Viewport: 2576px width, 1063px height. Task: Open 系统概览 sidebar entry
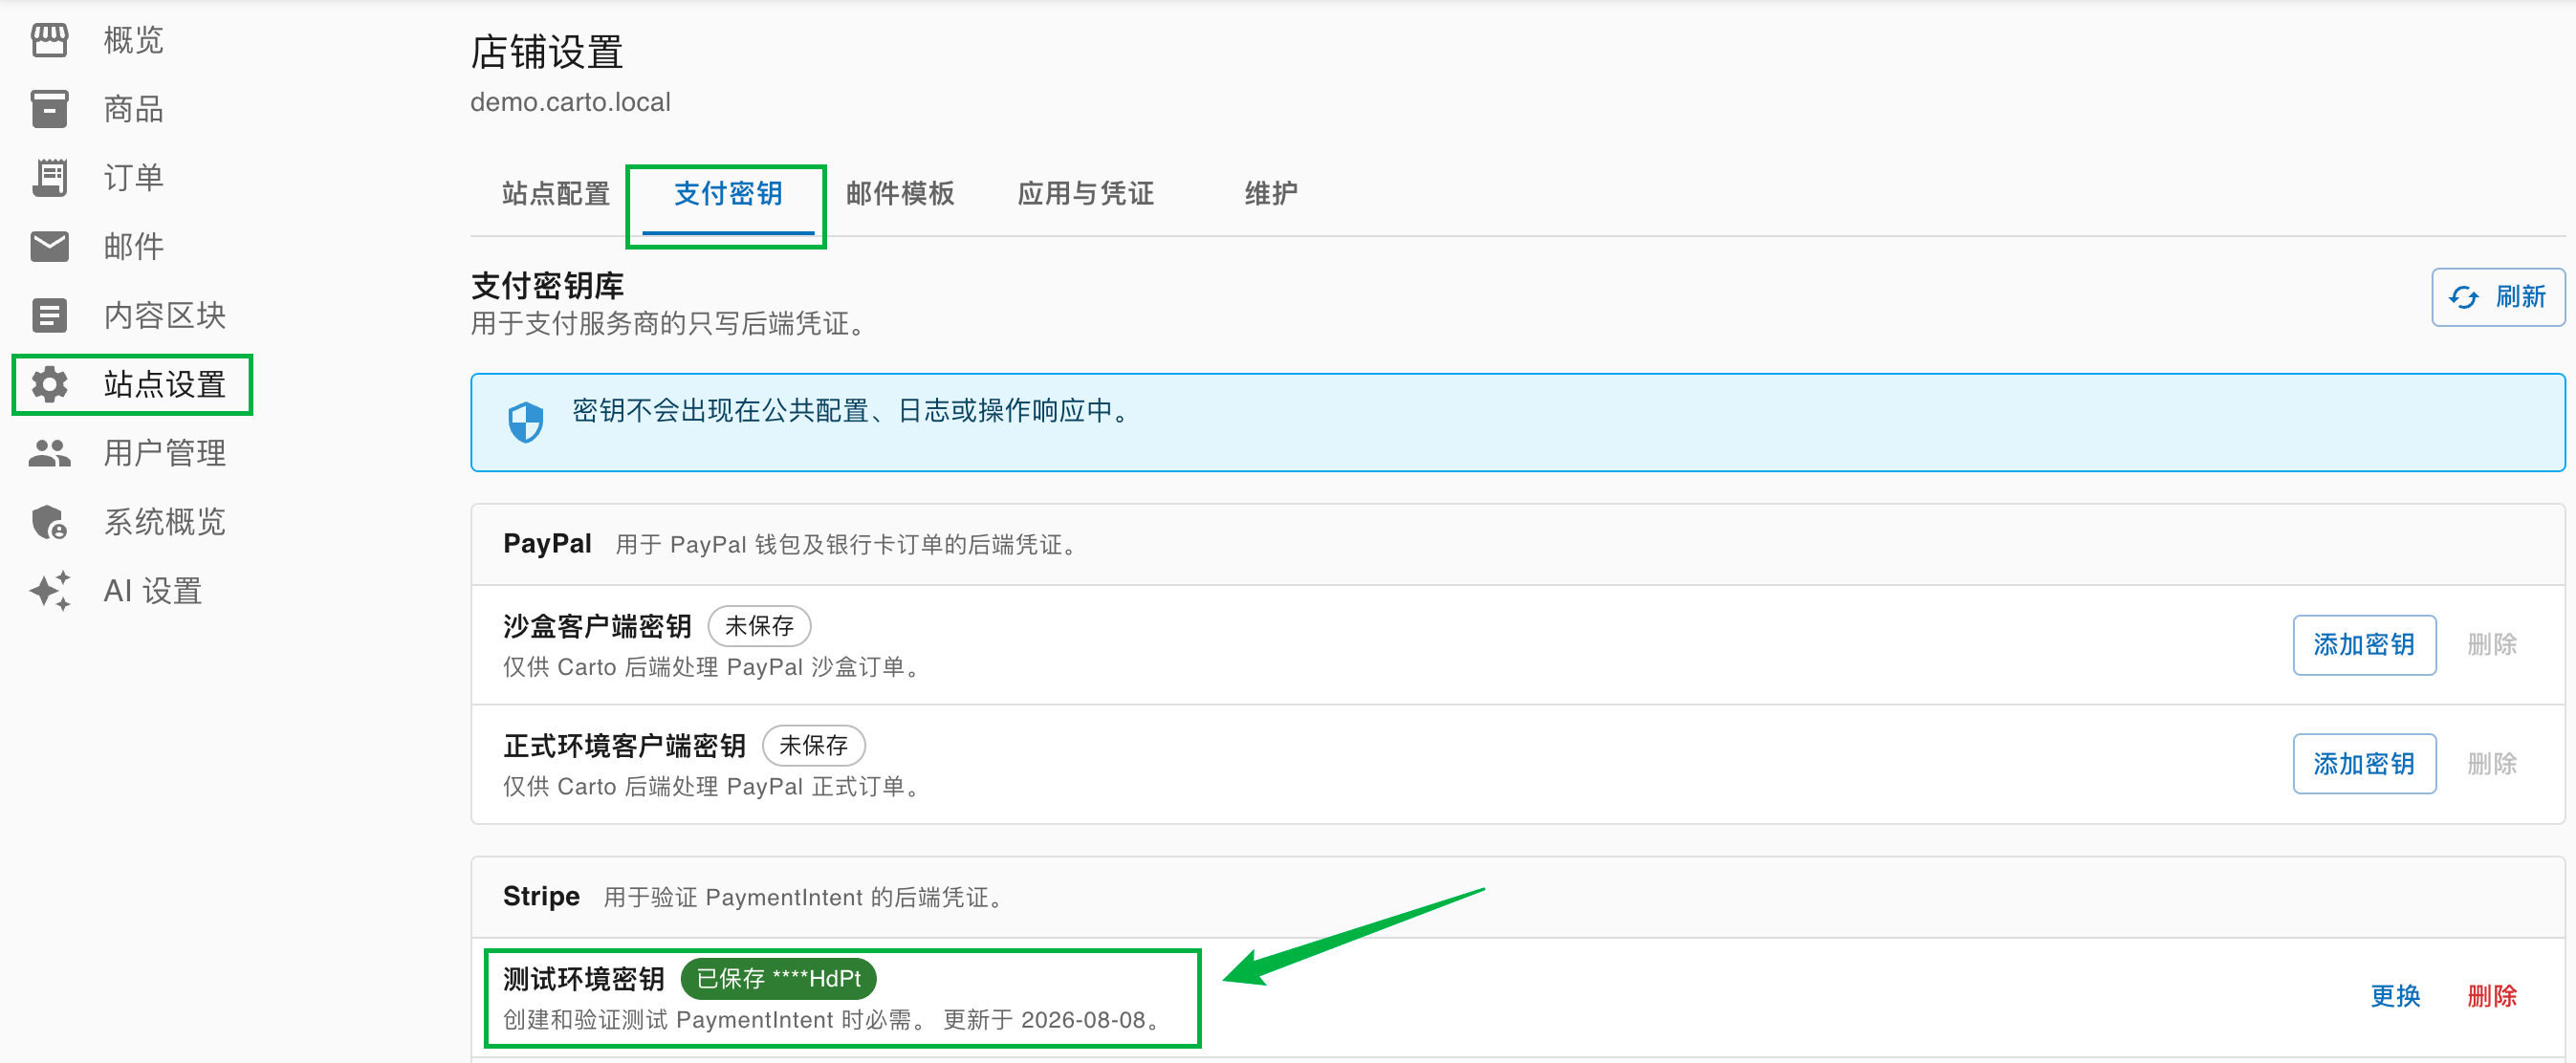(x=165, y=522)
